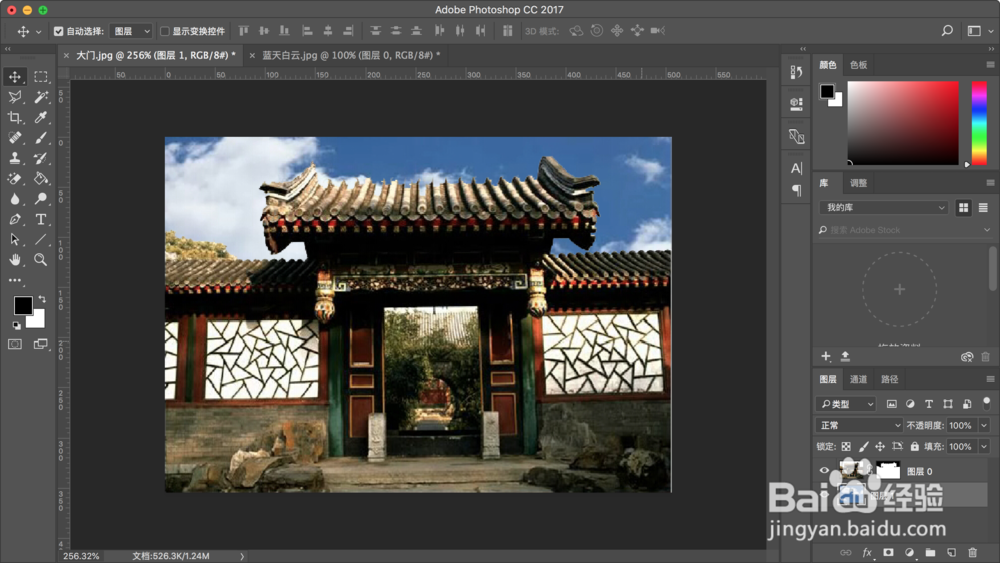Select the Blur tool
Viewport: 1000px width, 563px height.
coord(15,199)
